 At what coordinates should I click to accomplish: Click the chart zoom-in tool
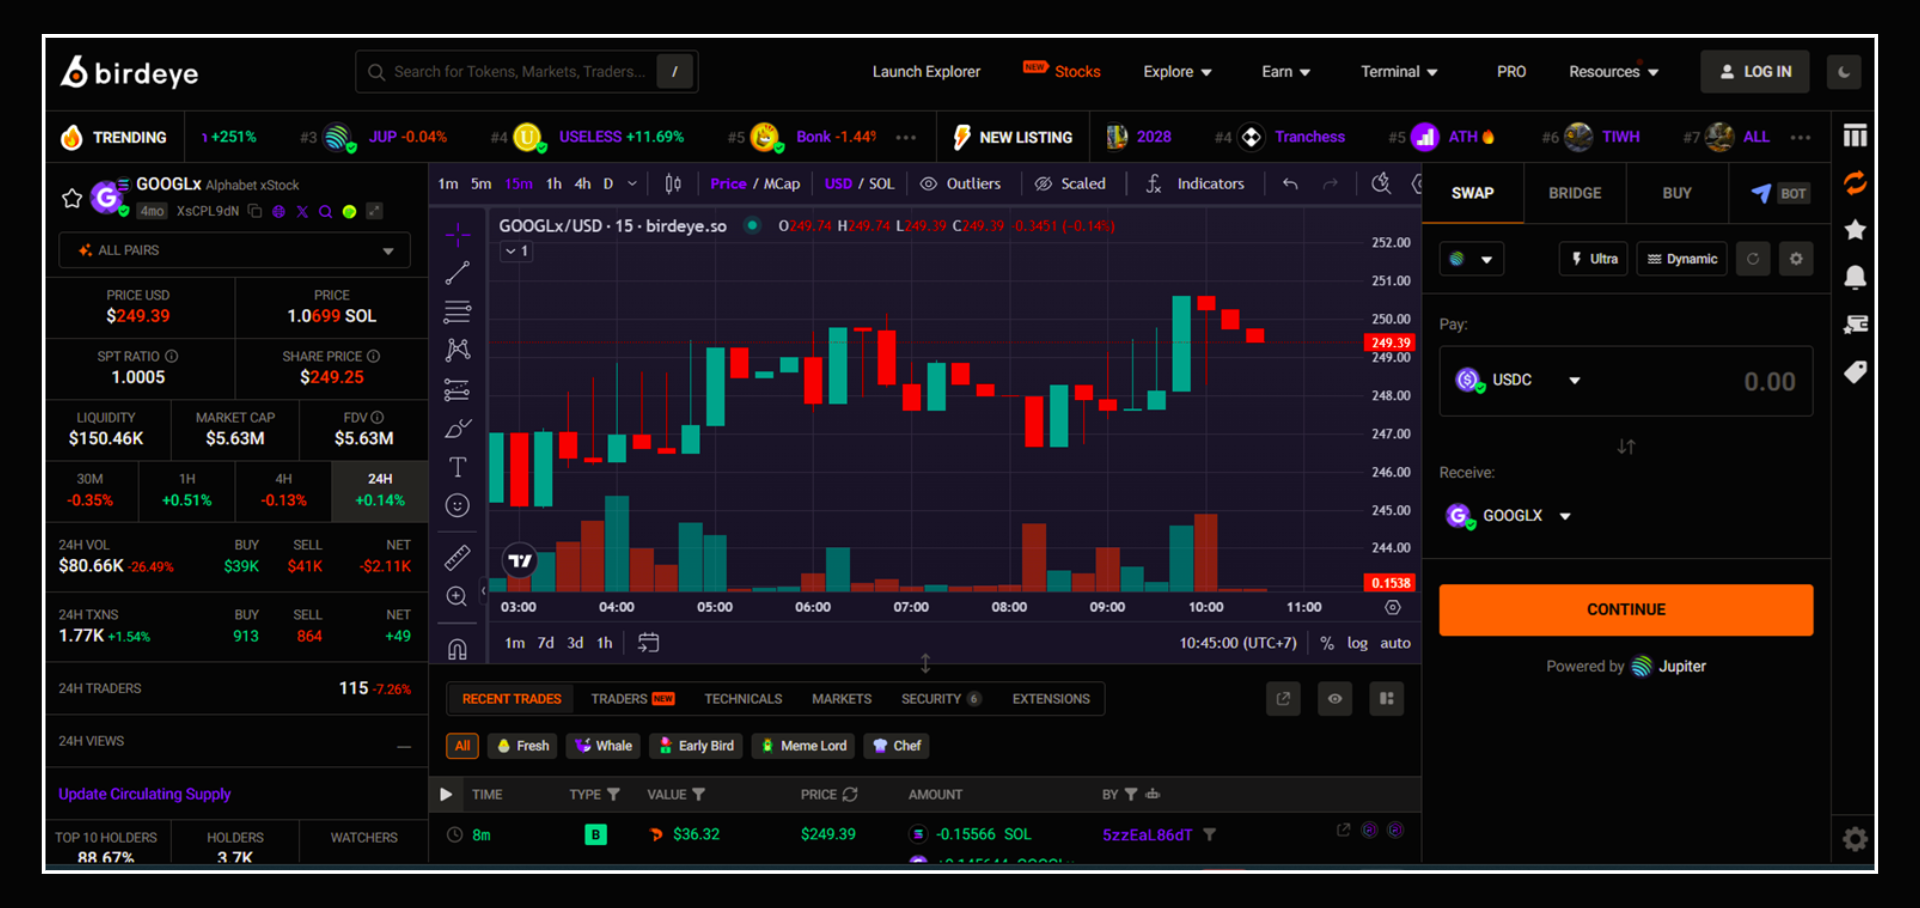pos(457,596)
